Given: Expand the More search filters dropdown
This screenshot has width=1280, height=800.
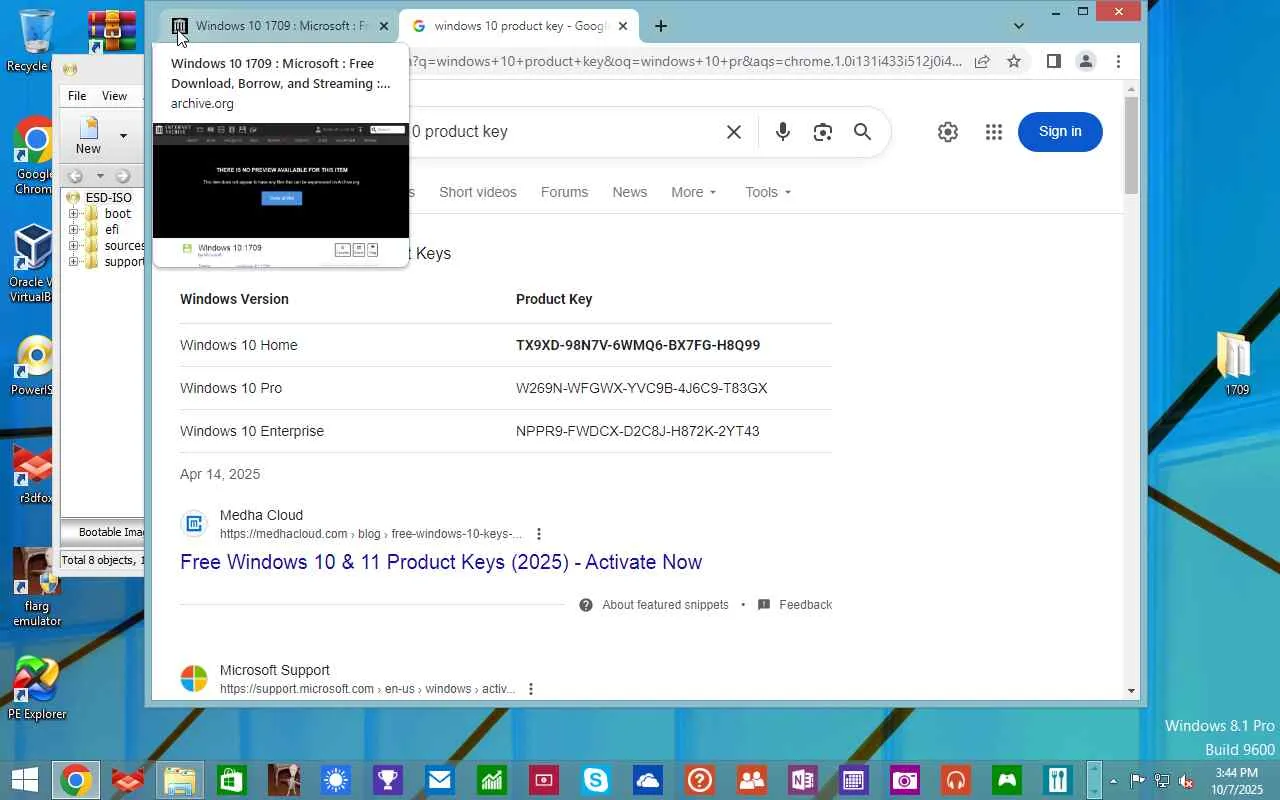Looking at the screenshot, I should pos(694,192).
